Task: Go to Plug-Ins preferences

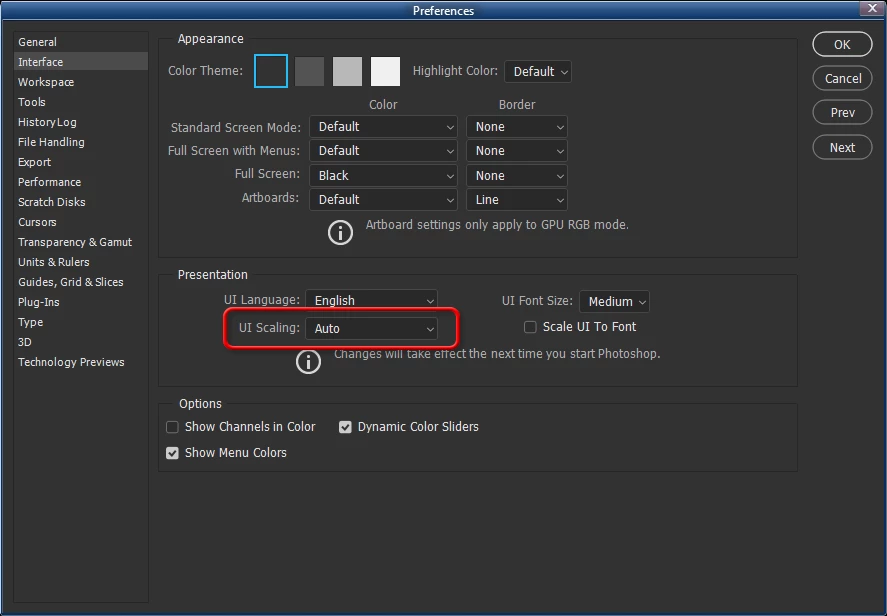Action: tap(81, 302)
